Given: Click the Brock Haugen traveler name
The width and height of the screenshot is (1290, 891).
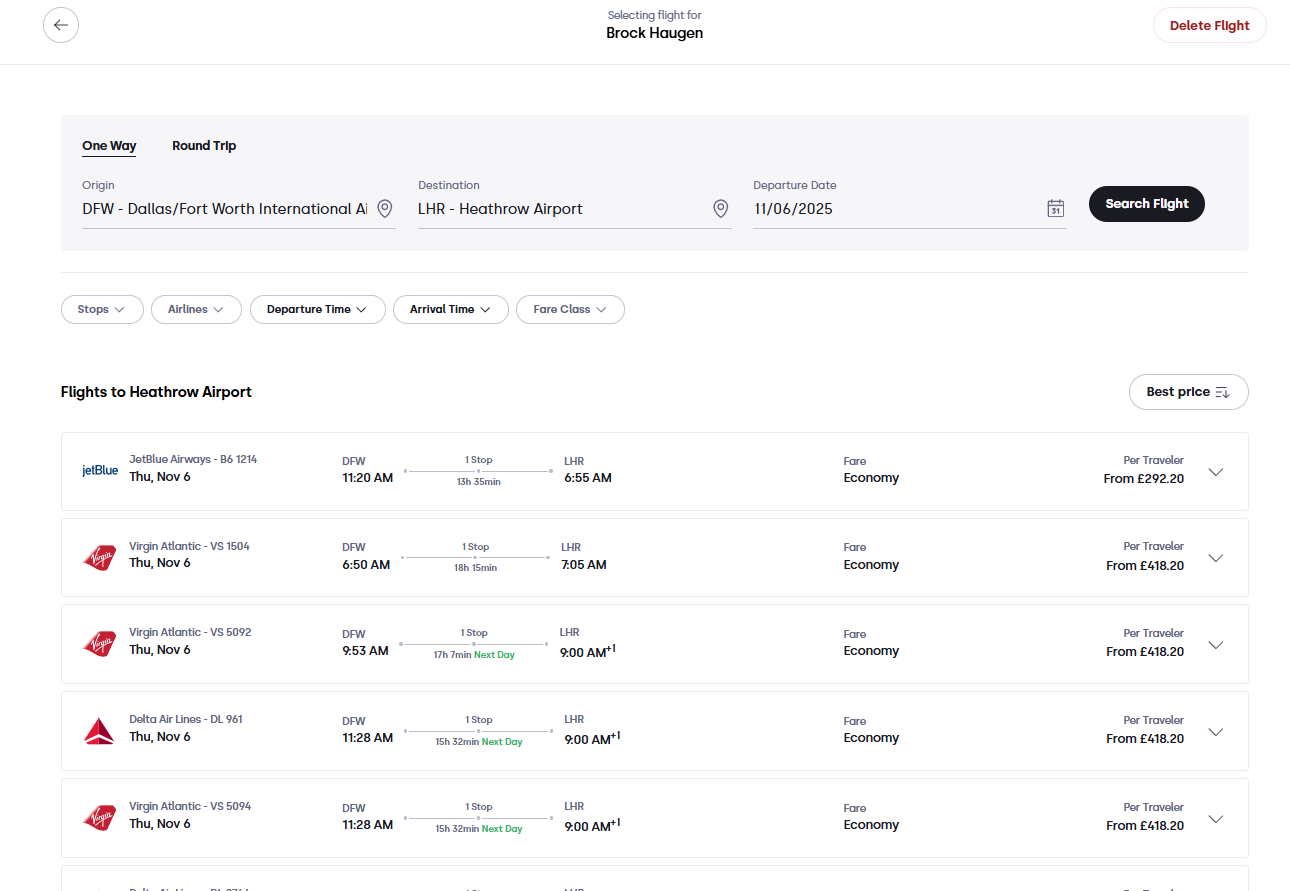Looking at the screenshot, I should pyautogui.click(x=655, y=33).
